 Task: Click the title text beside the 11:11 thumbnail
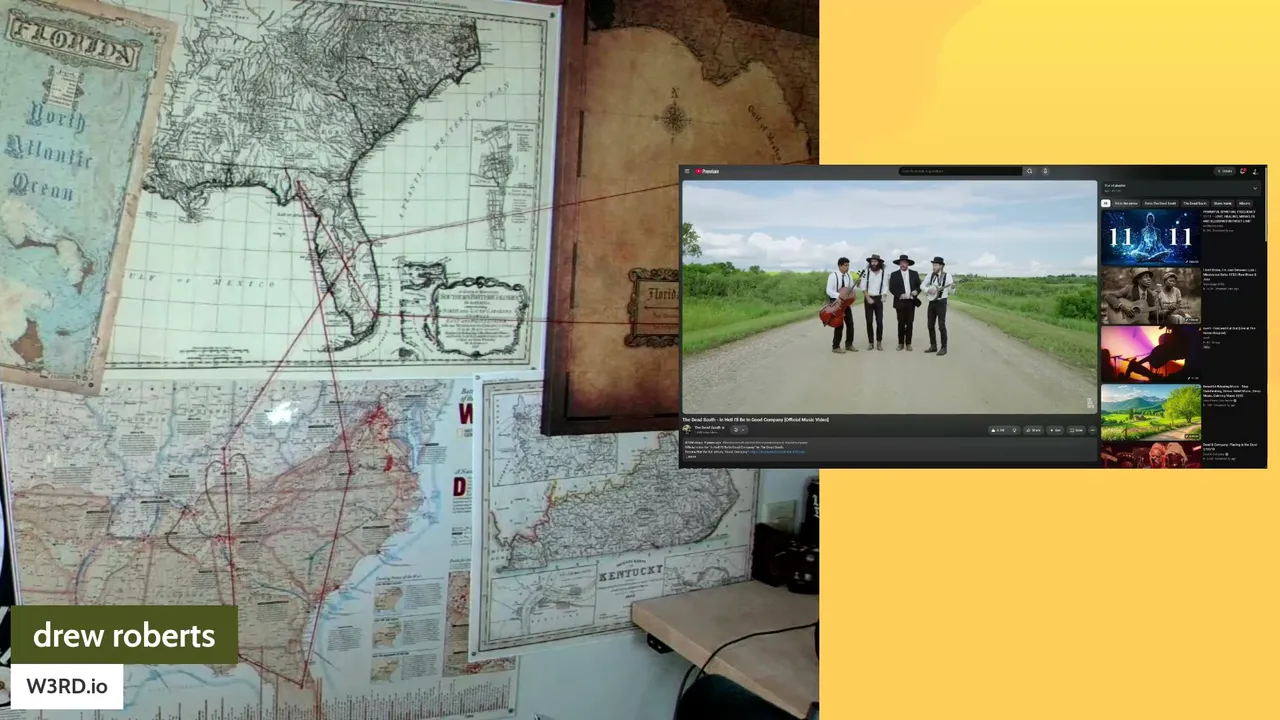1229,216
